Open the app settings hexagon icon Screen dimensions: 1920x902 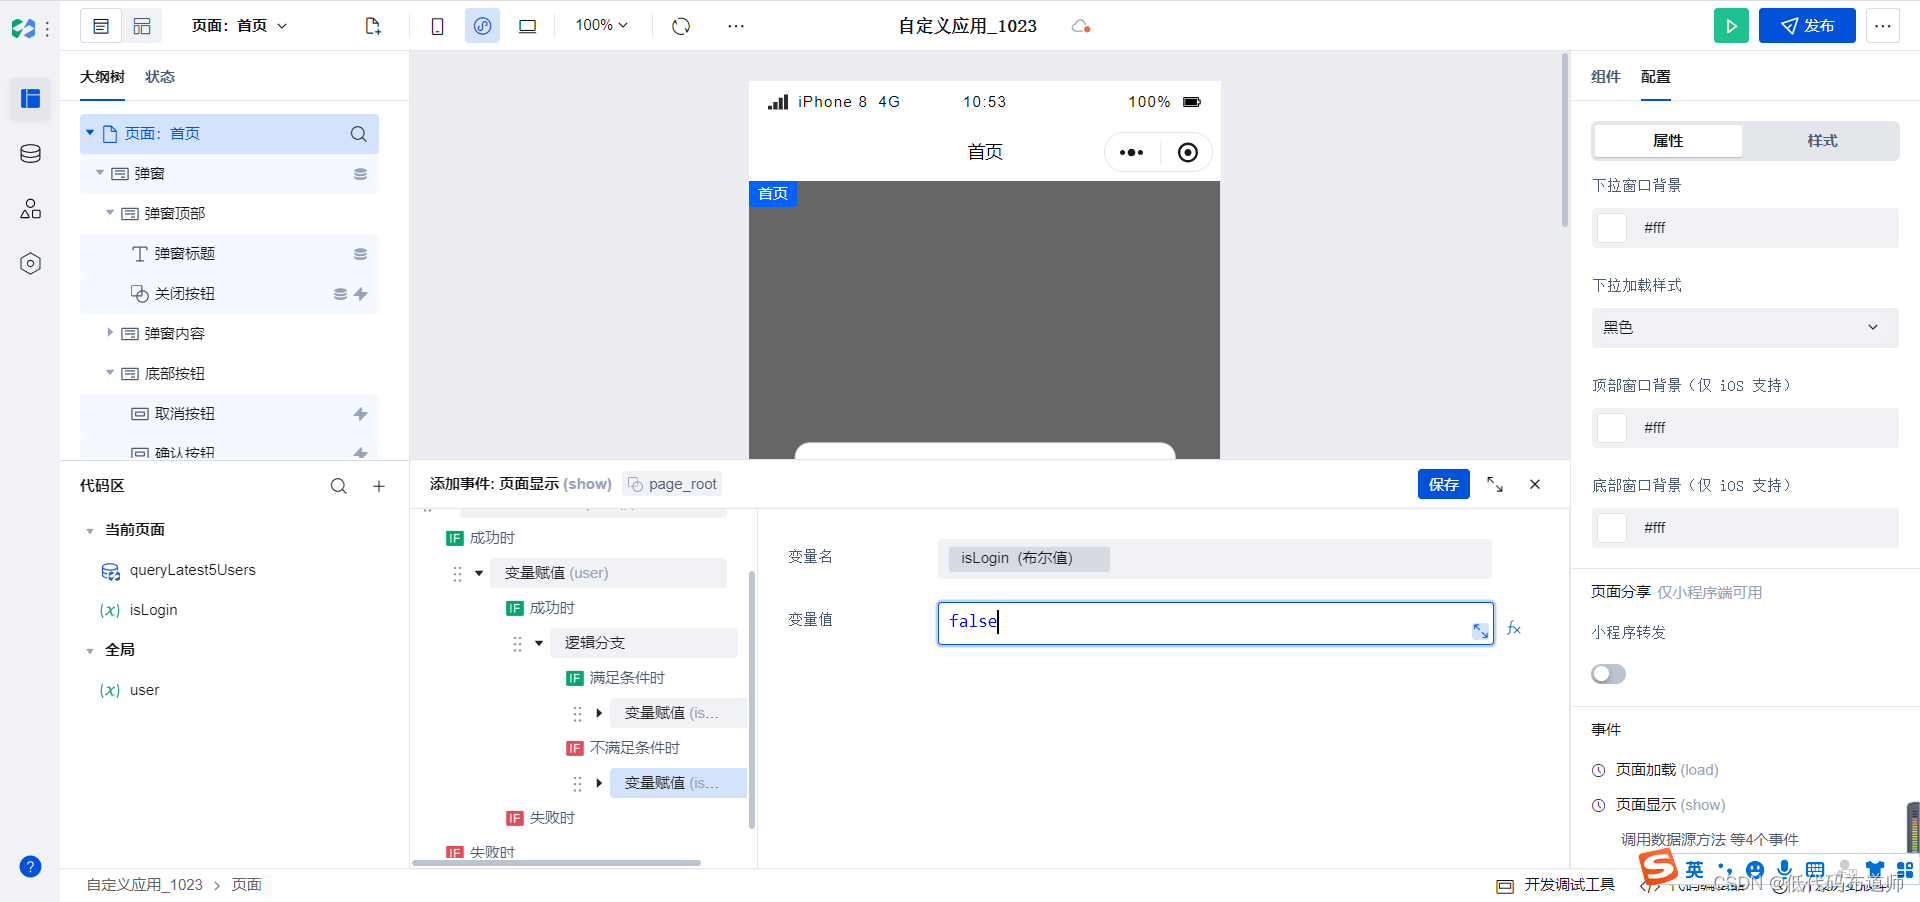pos(30,263)
